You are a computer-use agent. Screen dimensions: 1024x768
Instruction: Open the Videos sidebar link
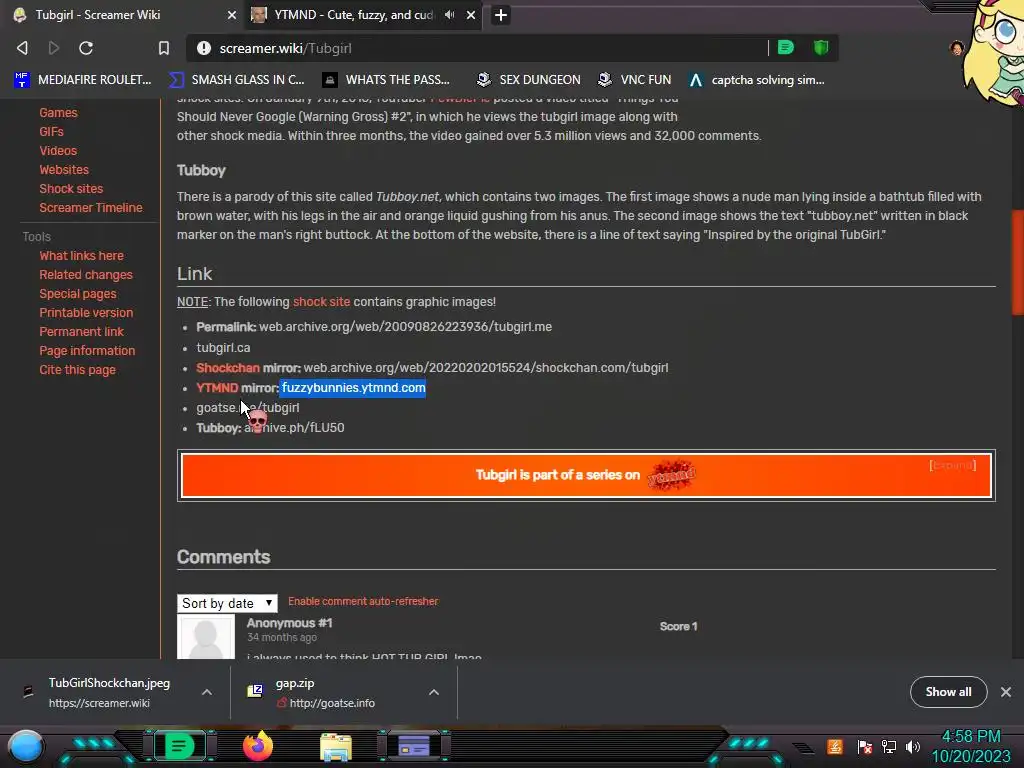click(x=58, y=150)
